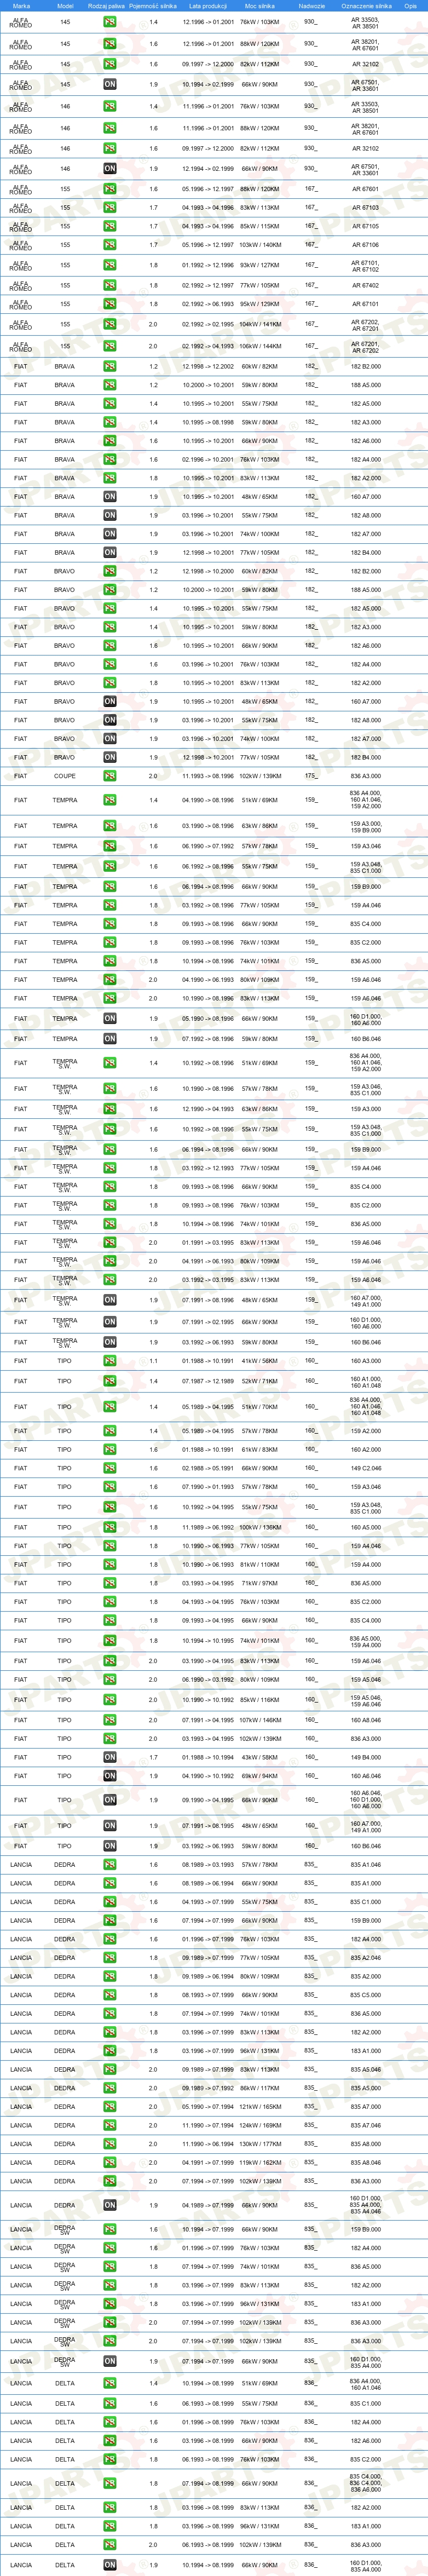Select the 69kW / 94KM power cell
This screenshot has height=2576, width=428.
click(260, 1776)
